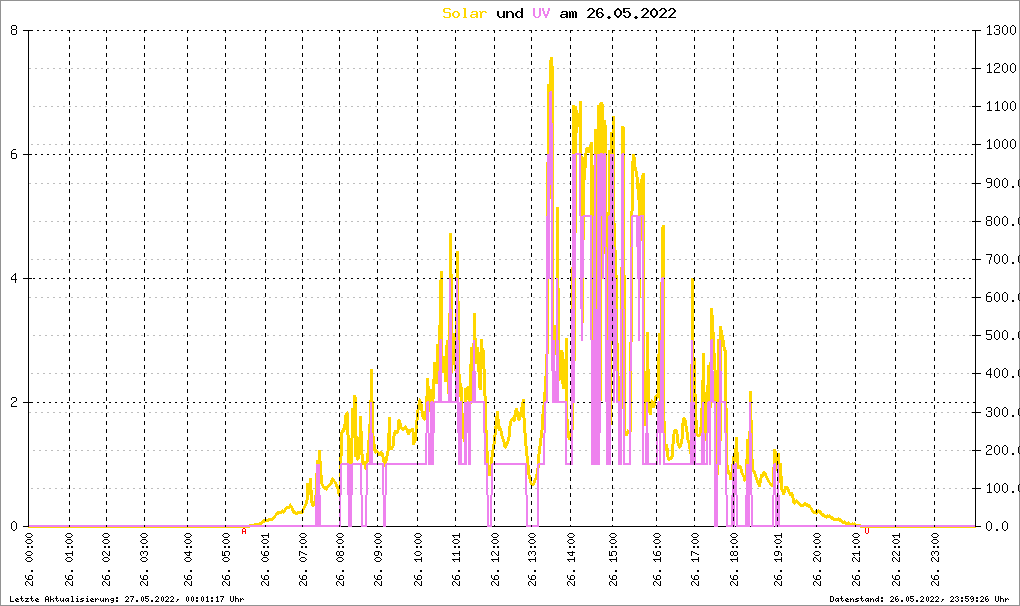1020x606 pixels.
Task: Click left axis value "0"
Action: (14, 527)
